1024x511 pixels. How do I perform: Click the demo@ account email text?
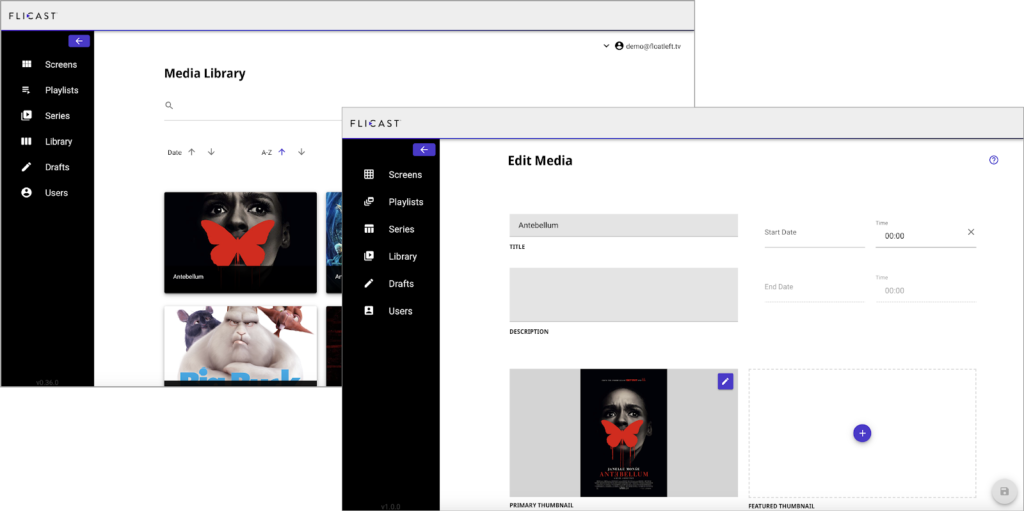(x=653, y=47)
